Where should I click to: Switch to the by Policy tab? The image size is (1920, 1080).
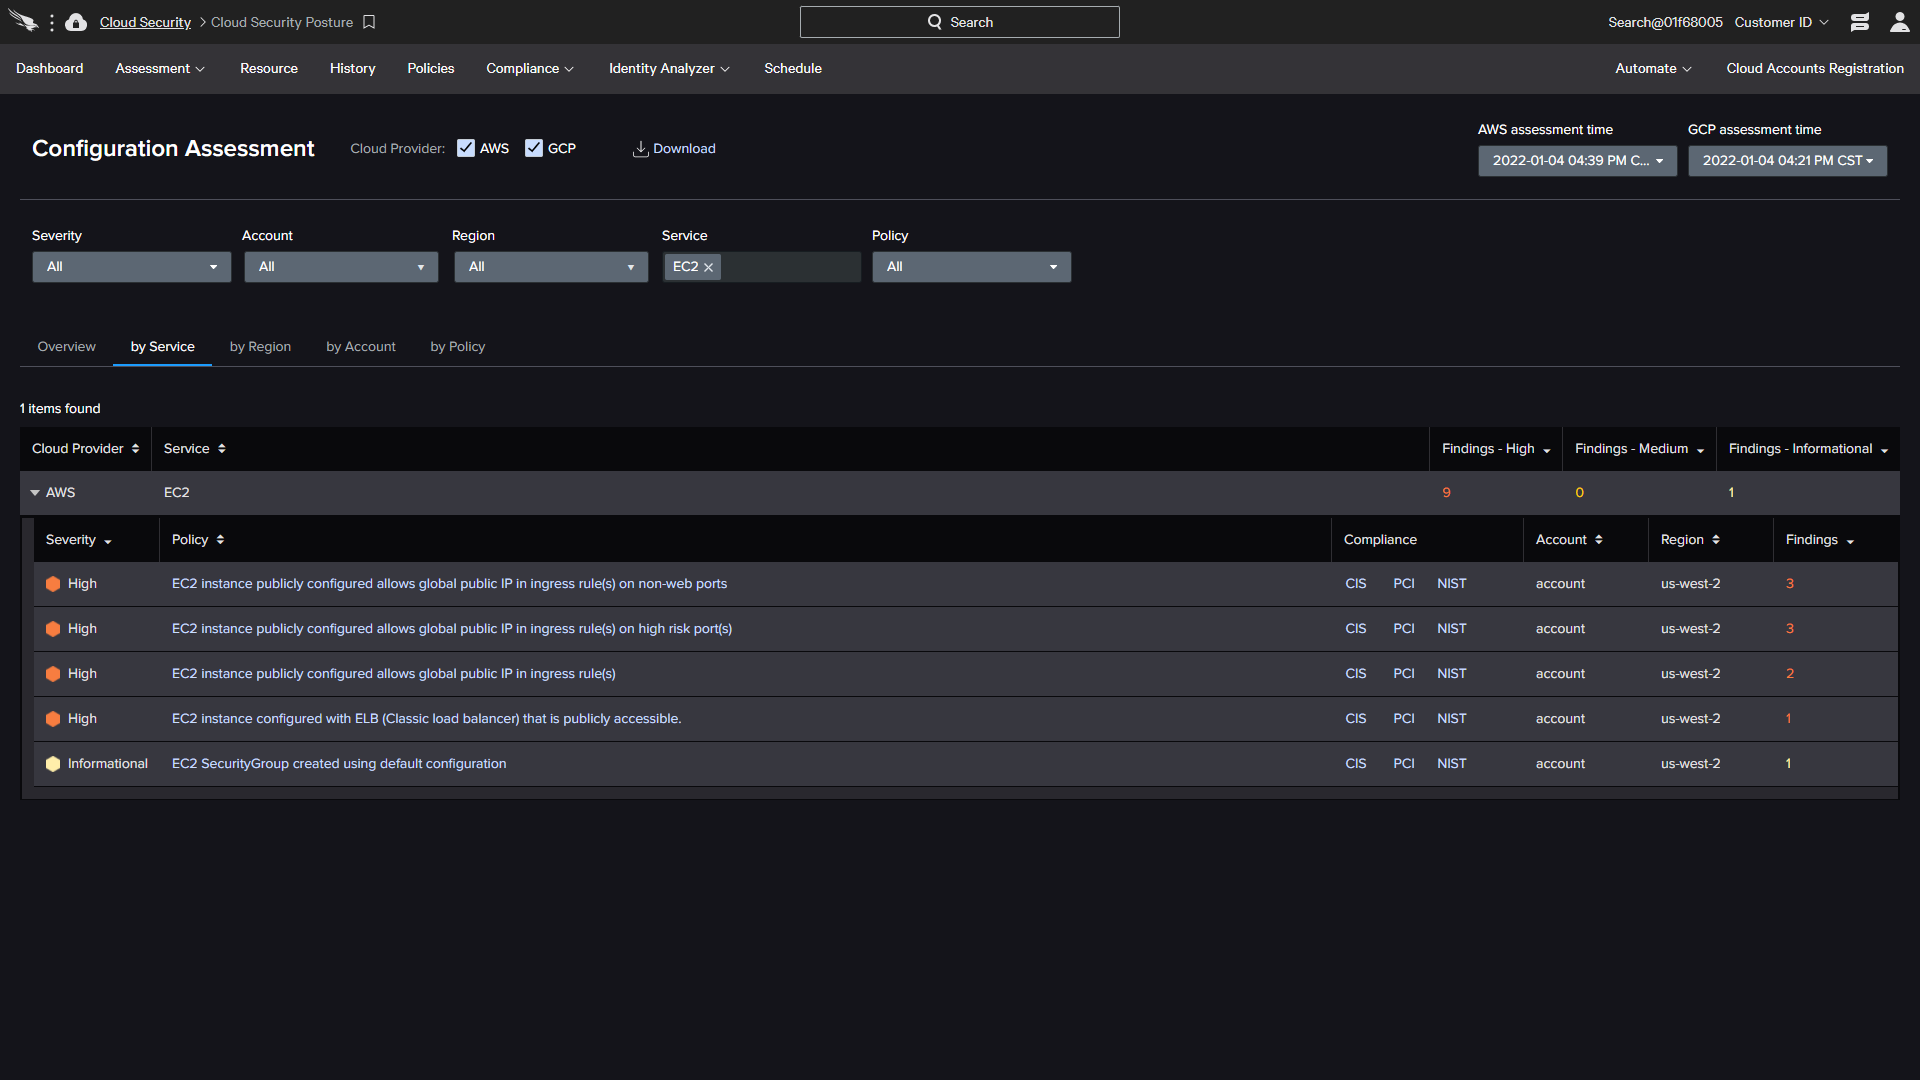pos(458,347)
